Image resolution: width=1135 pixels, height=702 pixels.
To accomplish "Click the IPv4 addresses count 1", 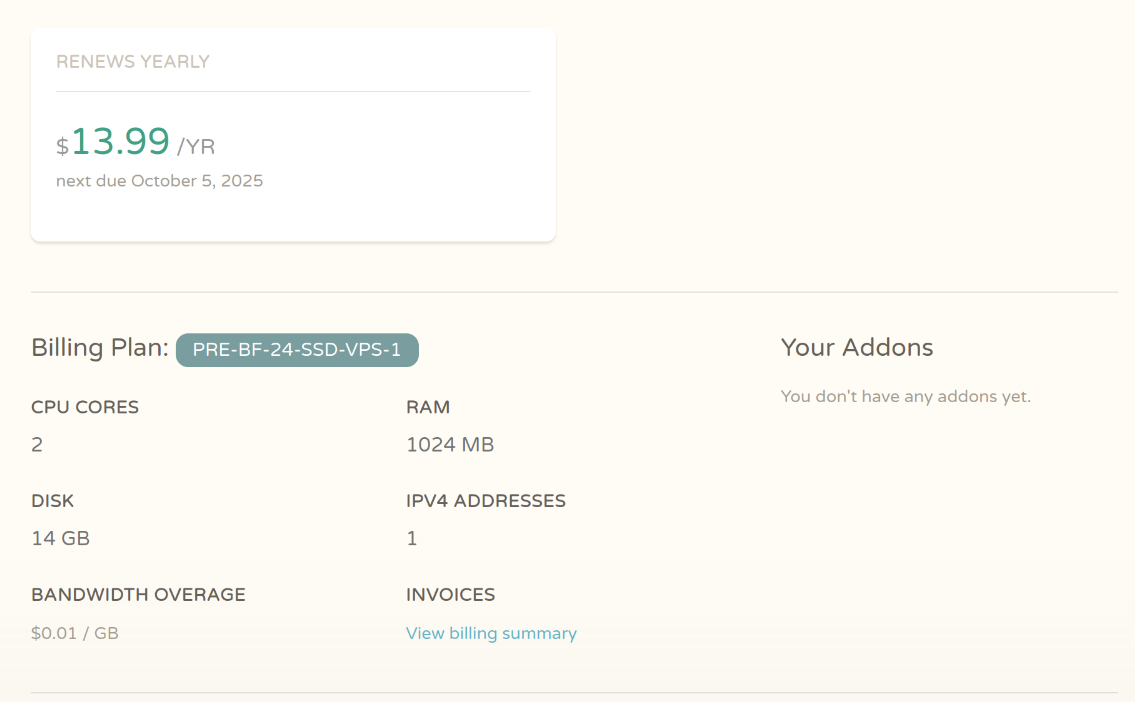I will [x=412, y=538].
